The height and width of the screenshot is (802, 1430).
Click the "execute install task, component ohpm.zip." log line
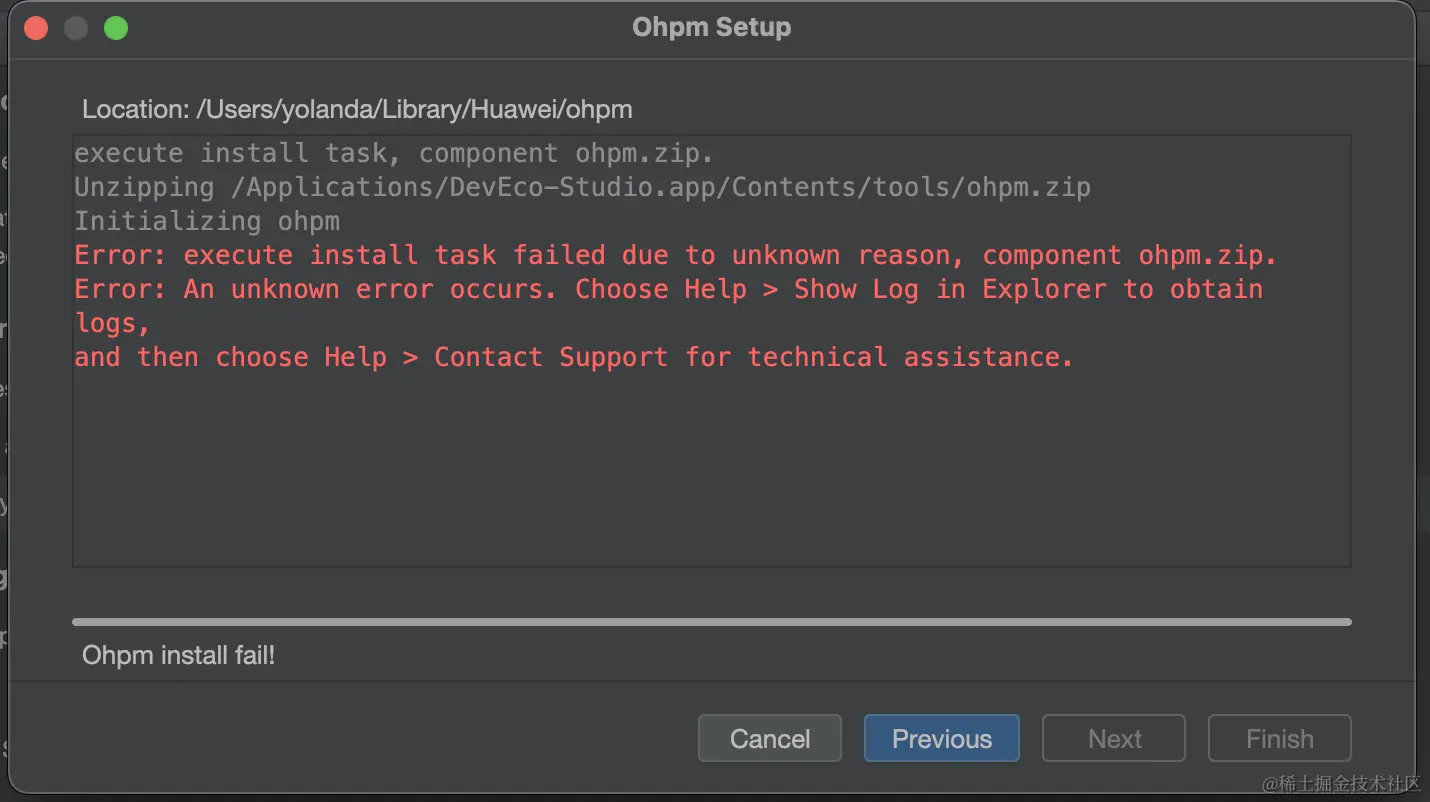coord(394,153)
